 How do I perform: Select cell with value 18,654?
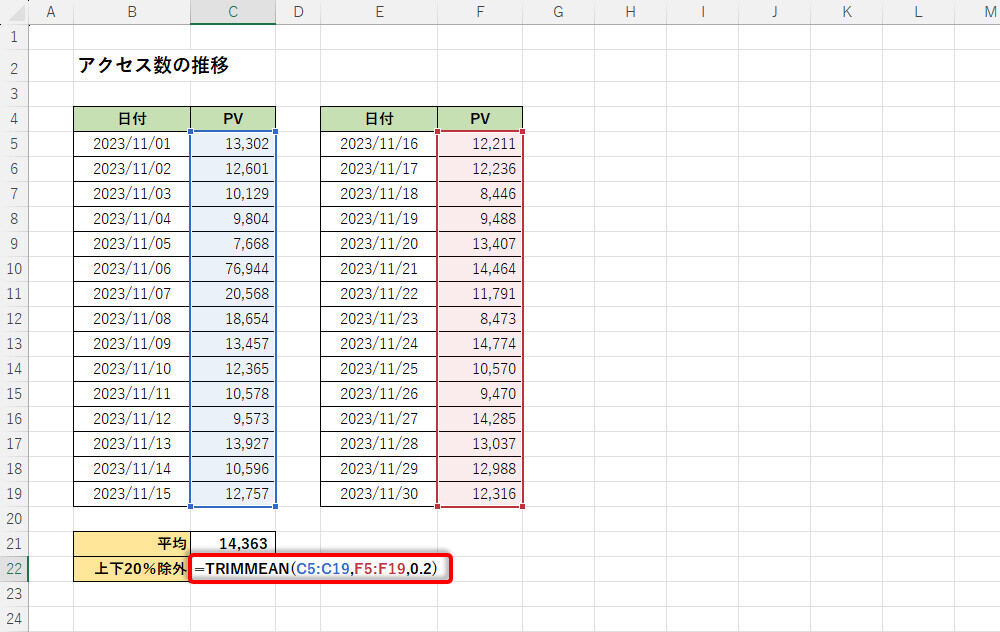click(x=233, y=318)
